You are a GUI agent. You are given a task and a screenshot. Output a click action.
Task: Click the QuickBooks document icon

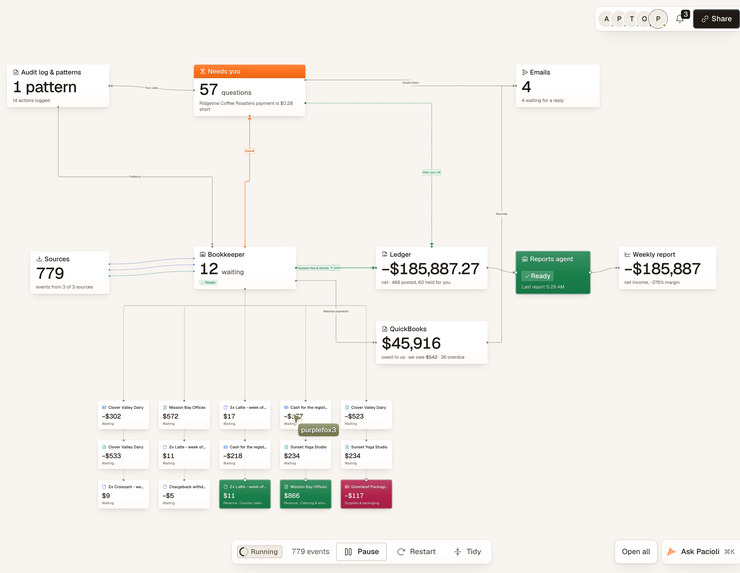coord(385,329)
